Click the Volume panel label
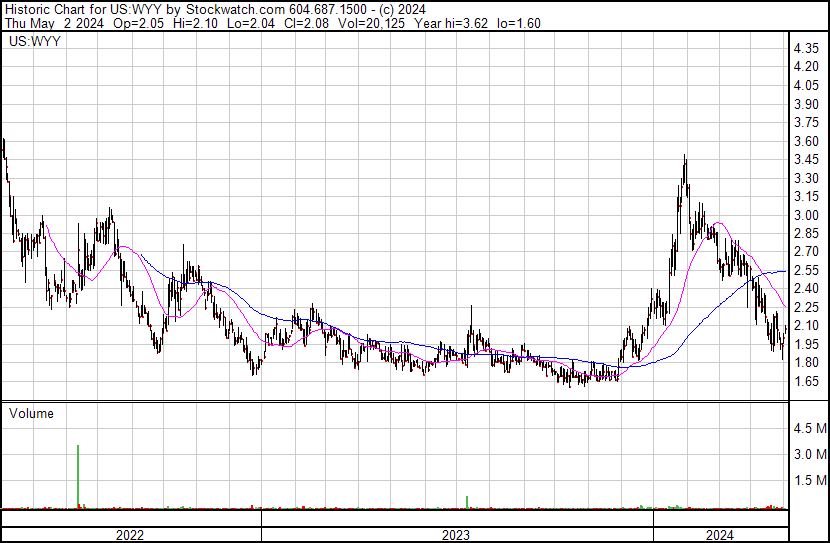 click(x=31, y=413)
